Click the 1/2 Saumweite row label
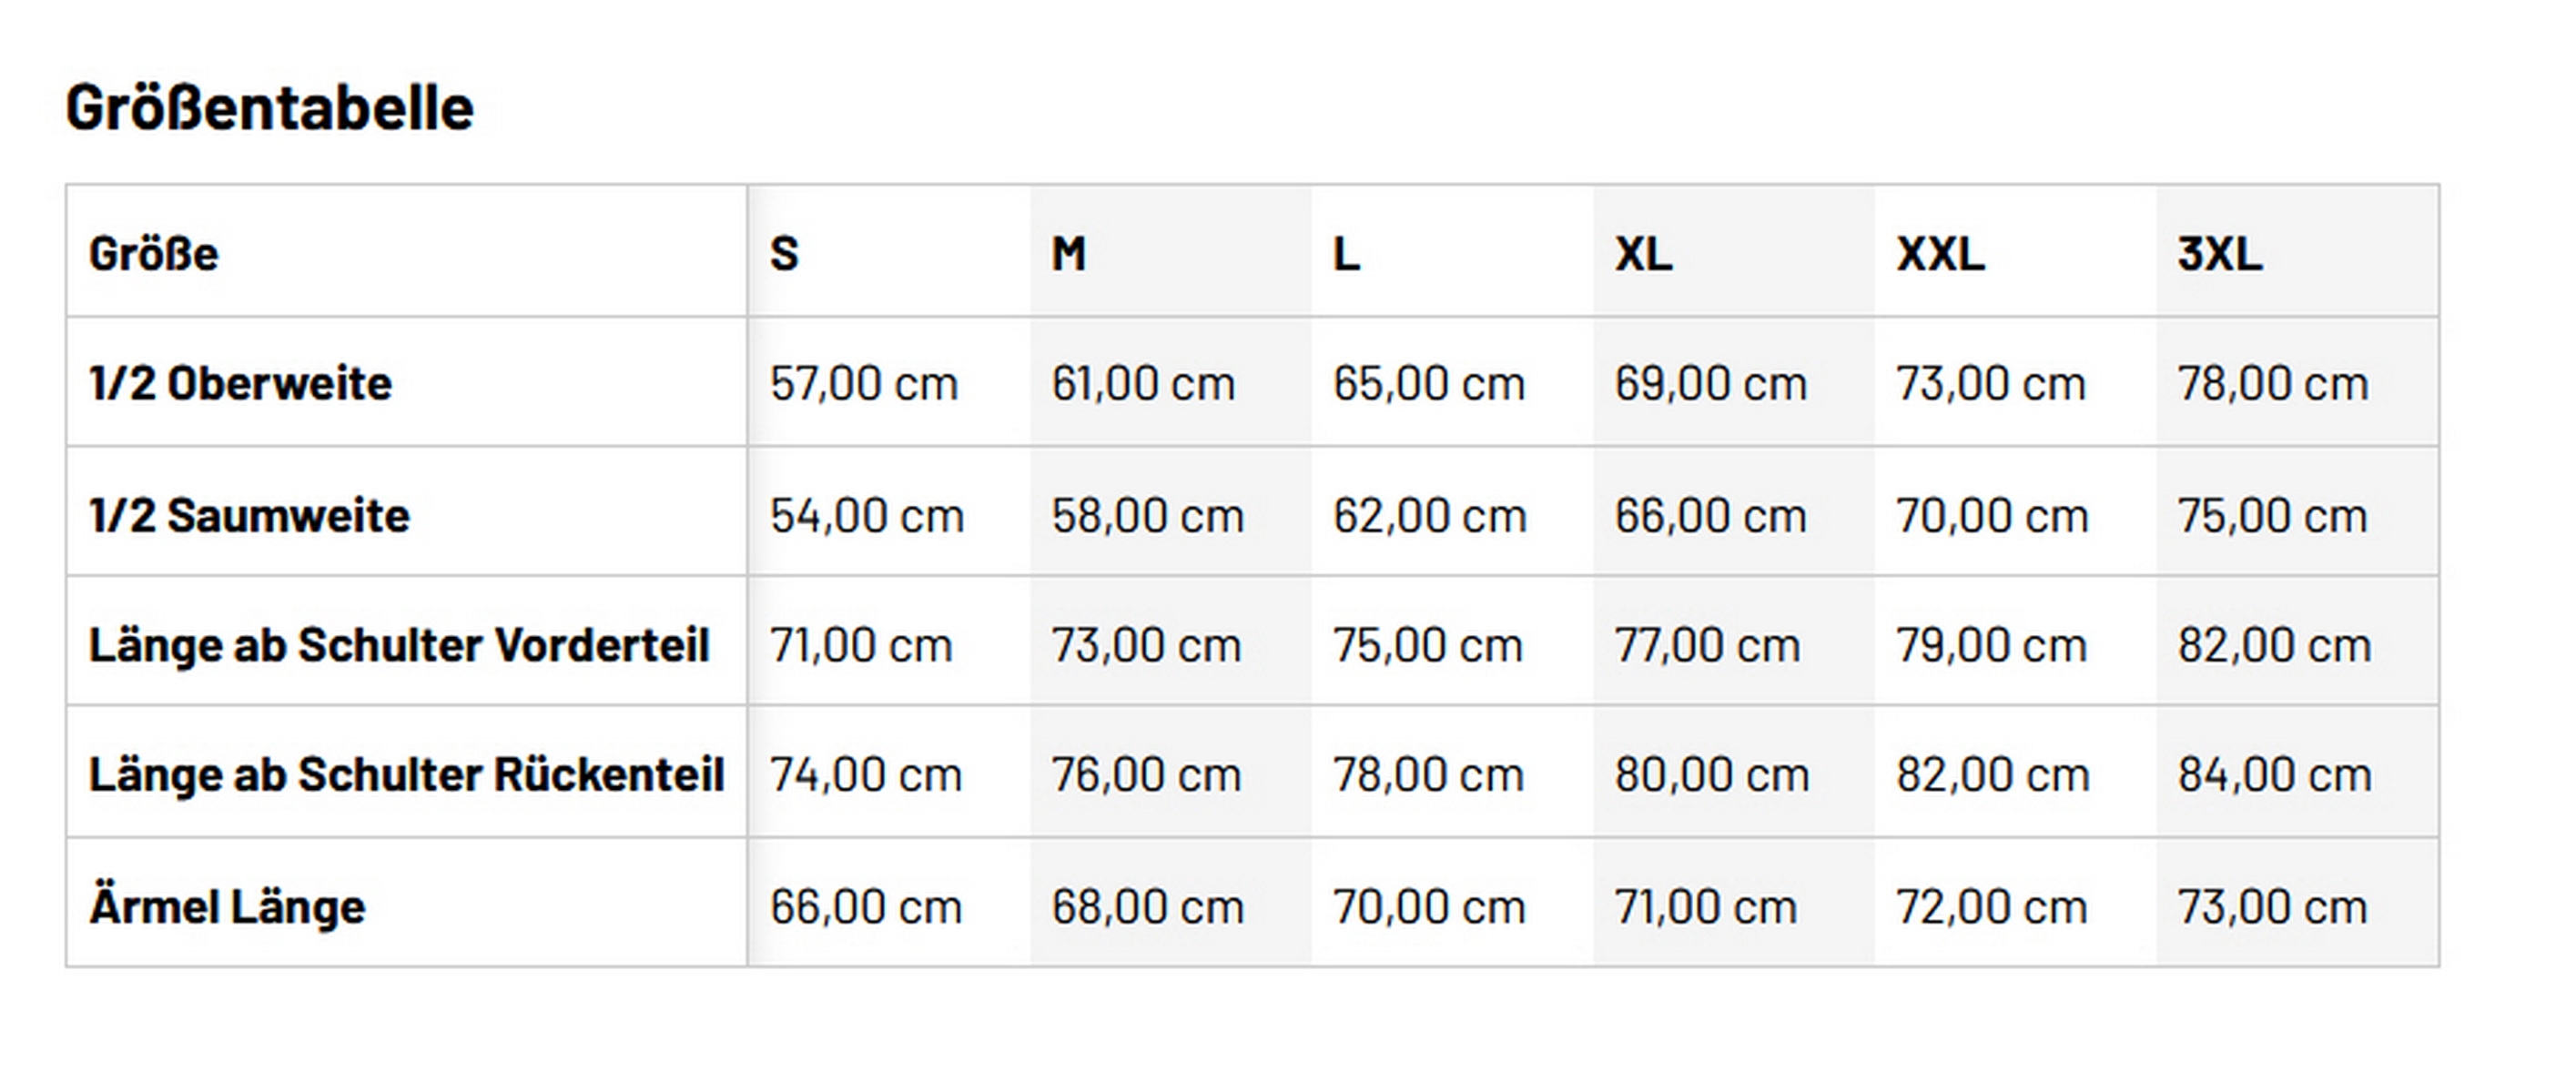The width and height of the screenshot is (2576, 1092). [249, 515]
